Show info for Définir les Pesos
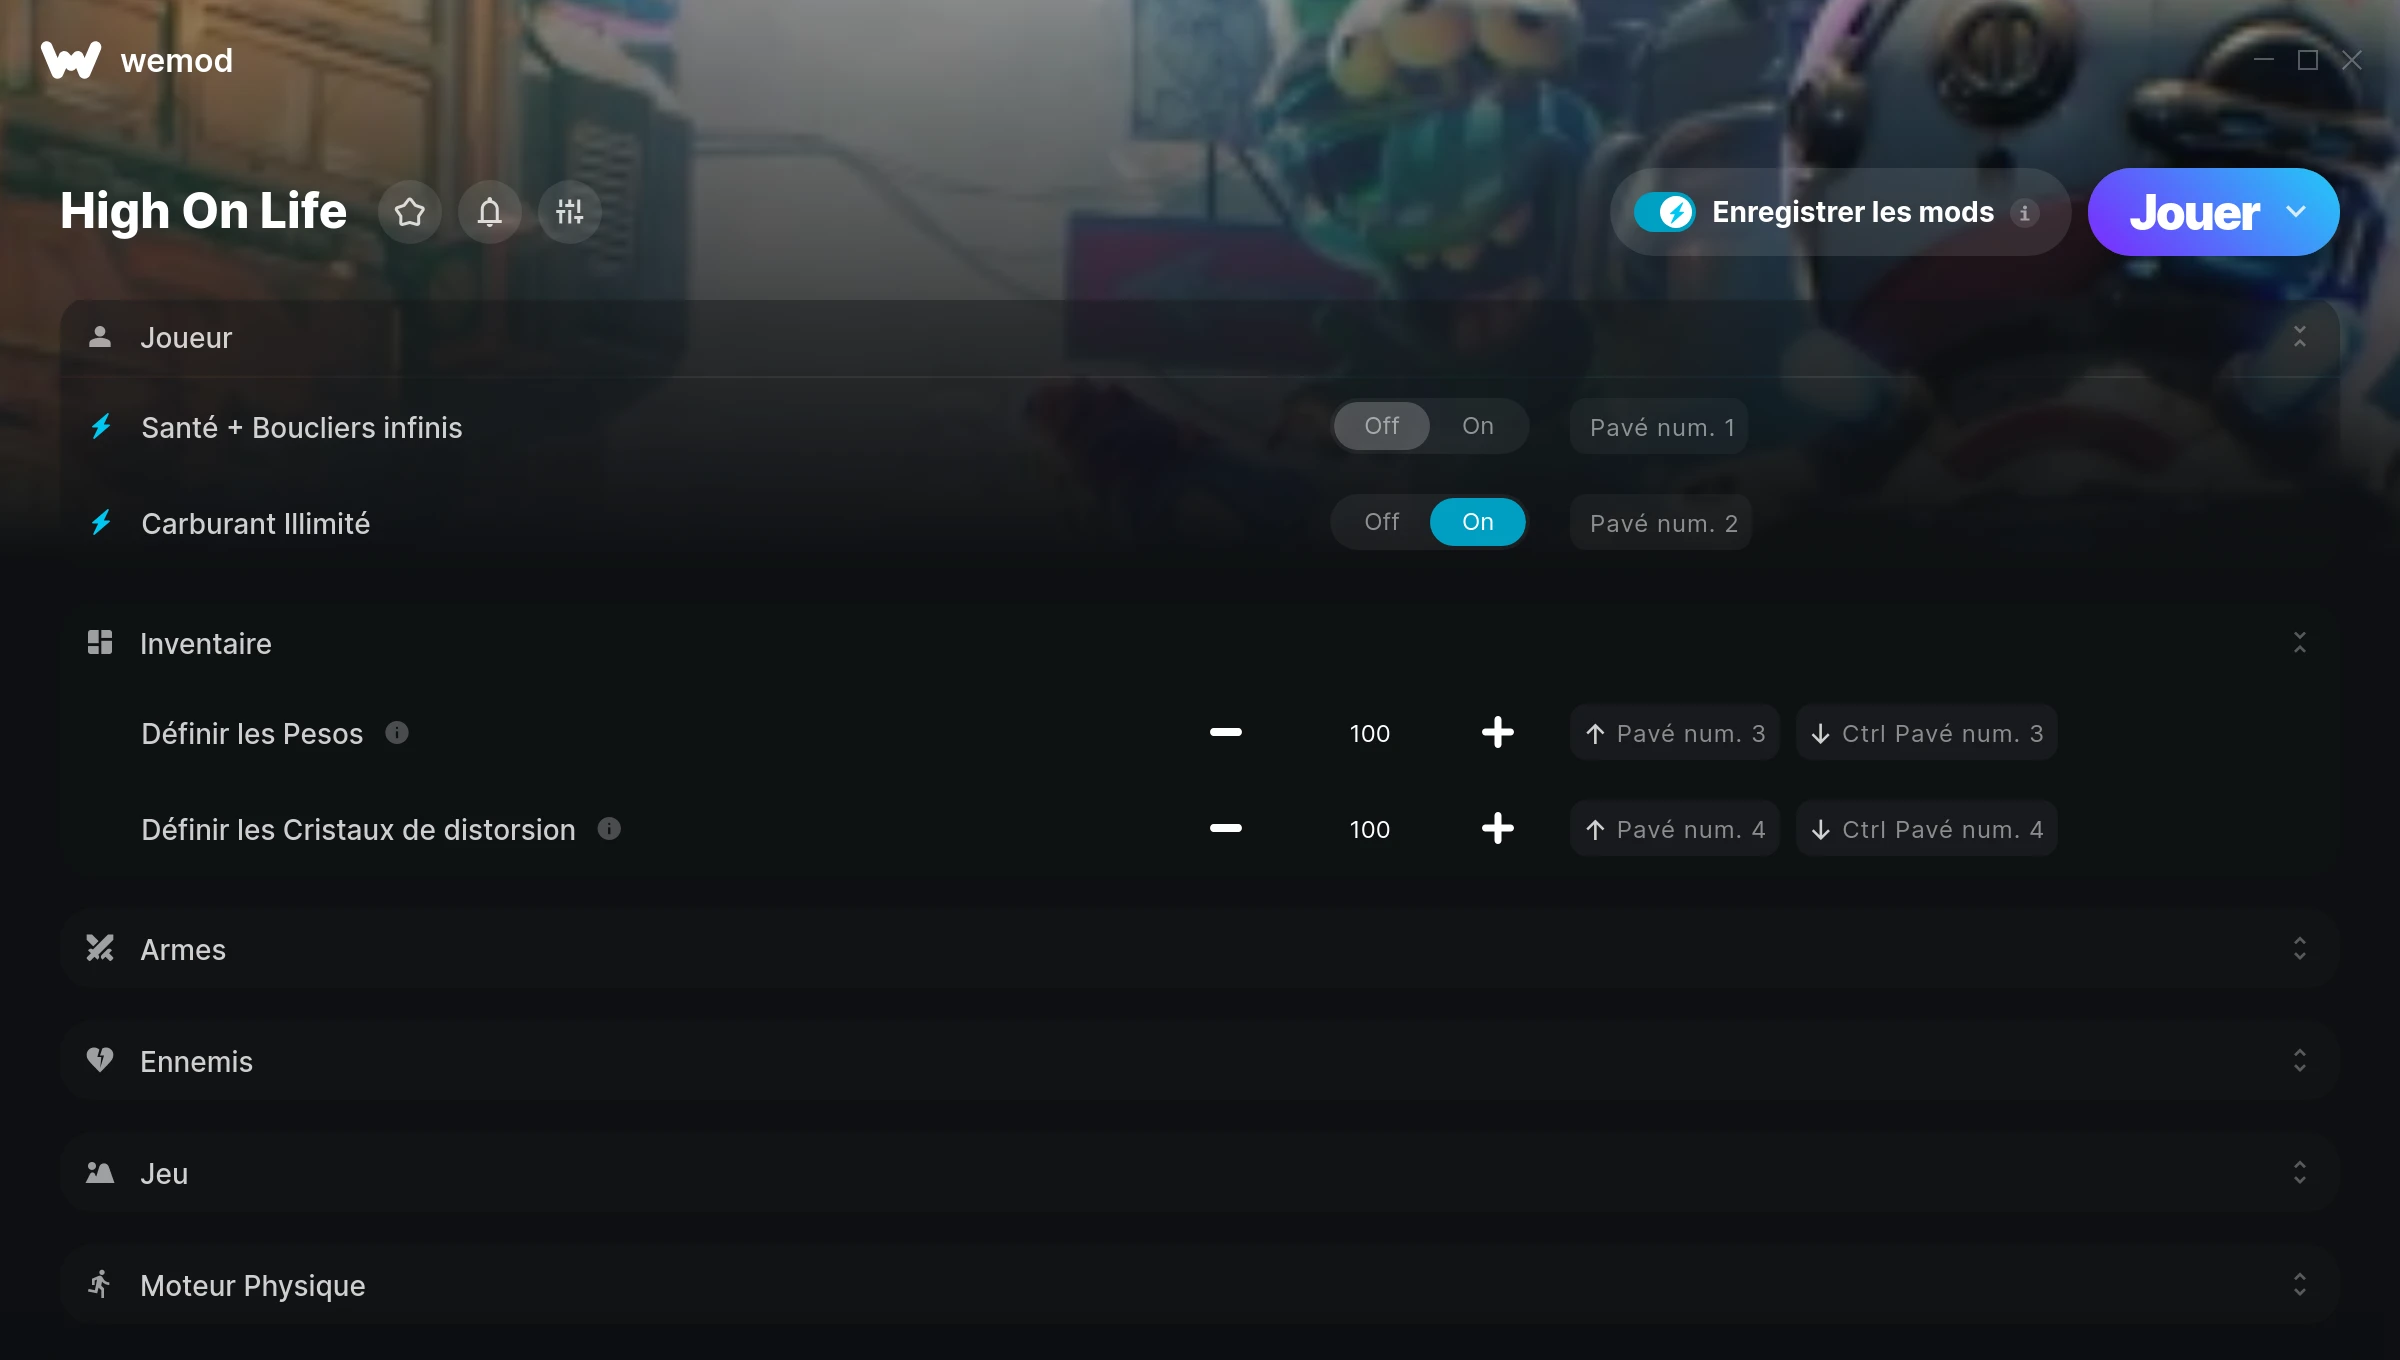Screen dimensions: 2400x1360 click(397, 733)
